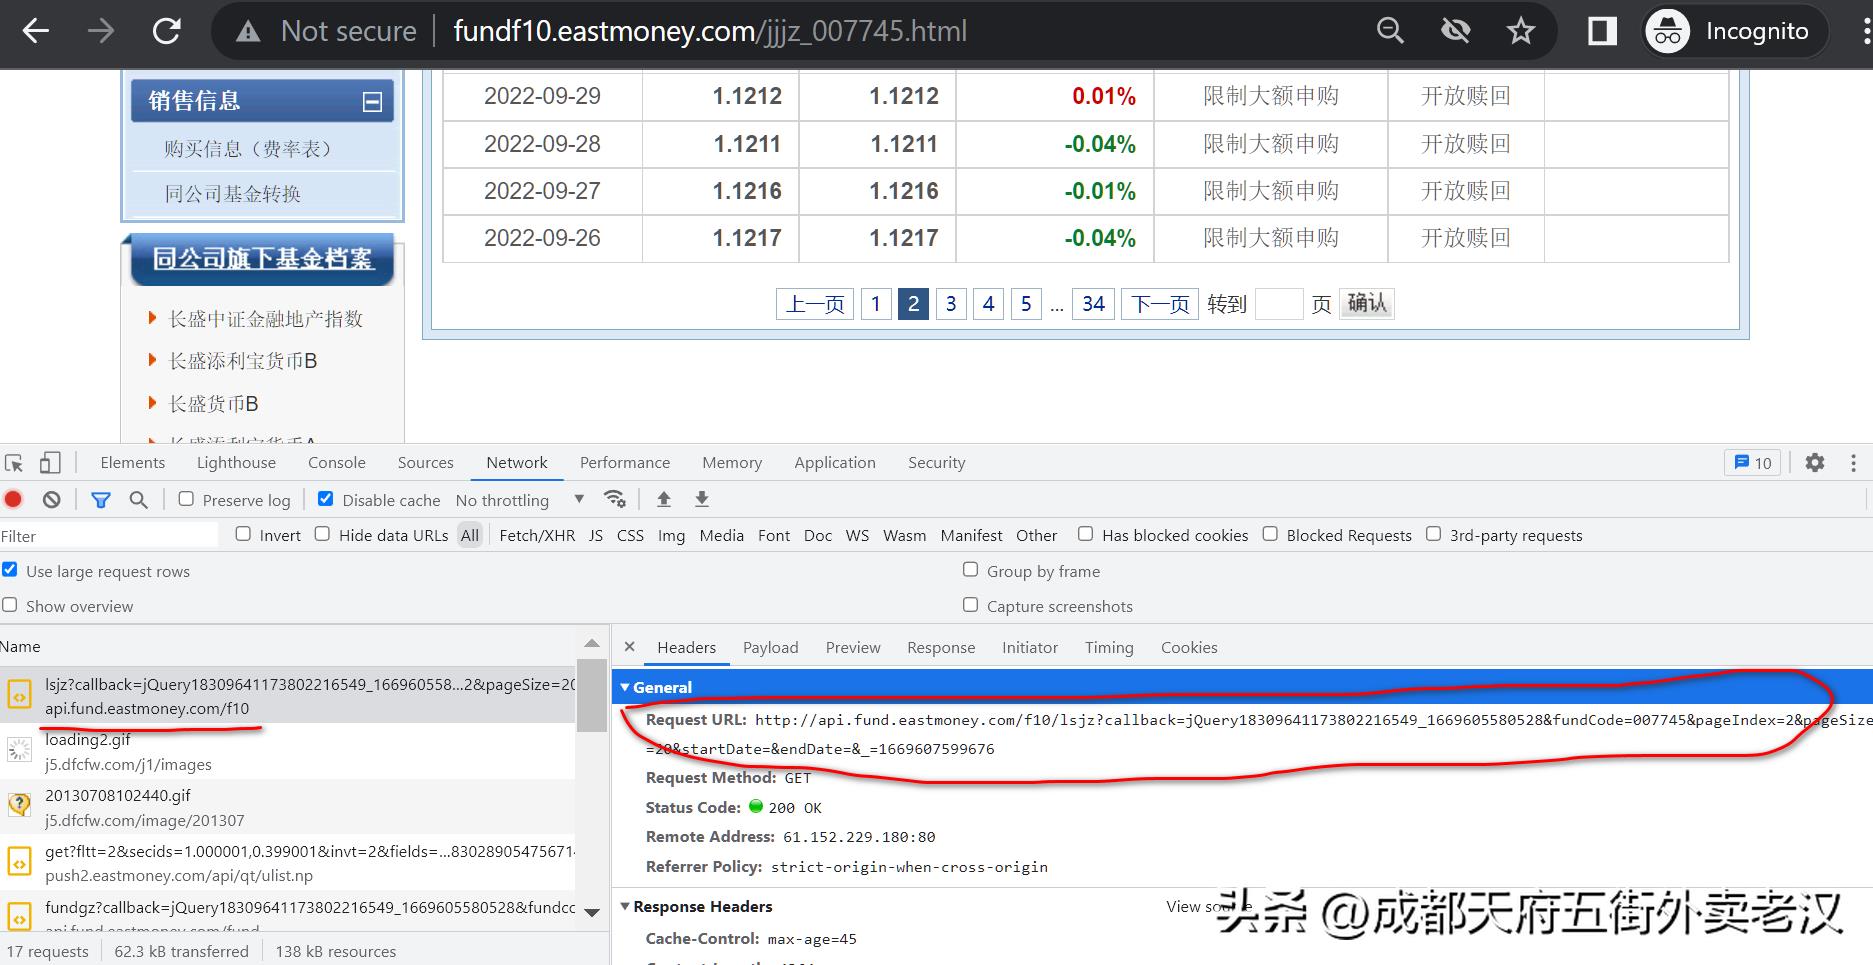Screen dimensions: 1873x965
Task: Click 确认 to confirm page jump
Action: tap(1367, 303)
